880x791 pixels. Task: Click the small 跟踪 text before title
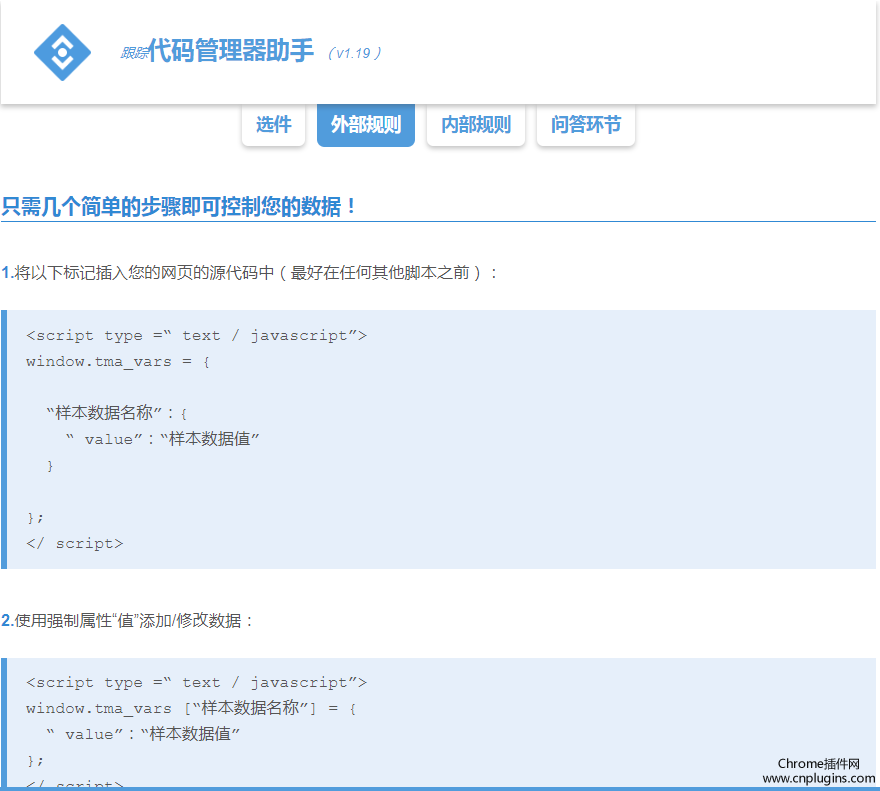tap(134, 54)
